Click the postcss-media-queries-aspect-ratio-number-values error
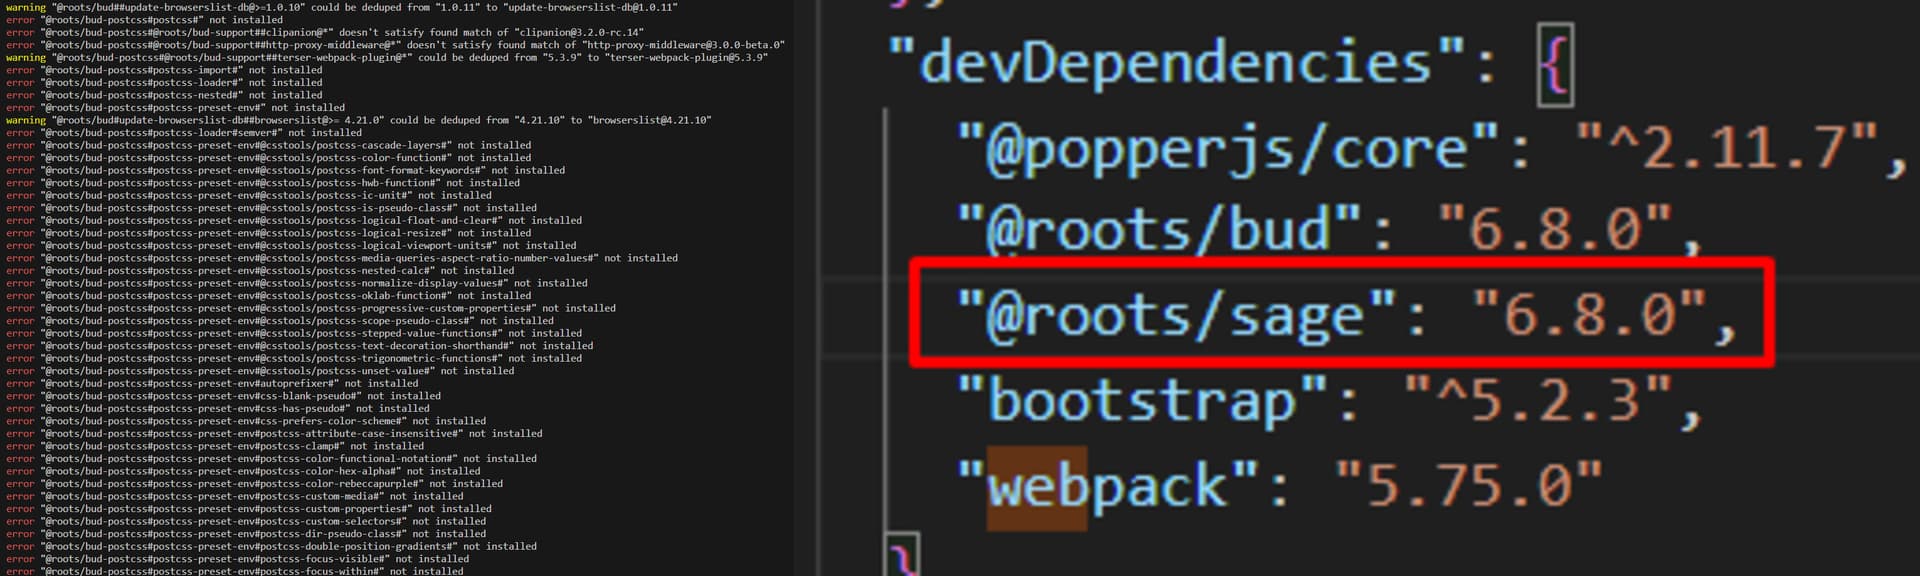 [x=342, y=258]
